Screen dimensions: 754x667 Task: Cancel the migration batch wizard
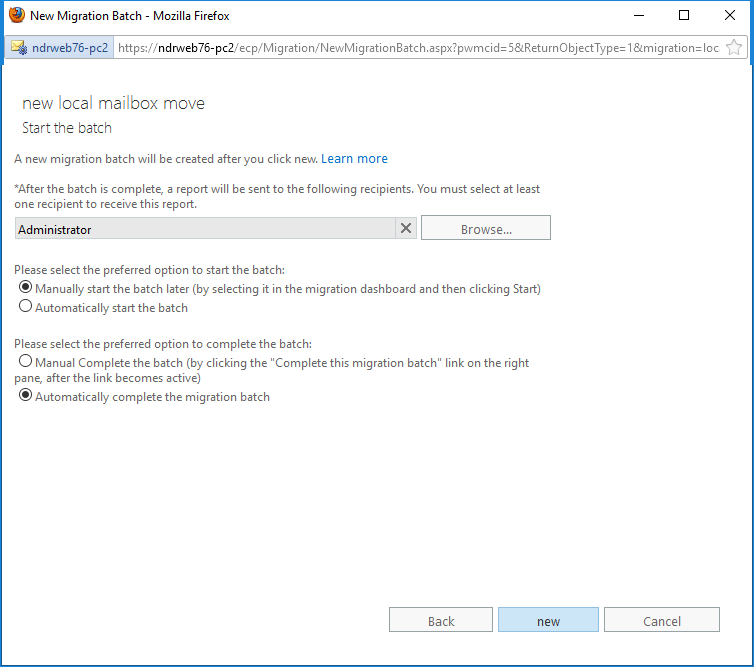click(662, 619)
